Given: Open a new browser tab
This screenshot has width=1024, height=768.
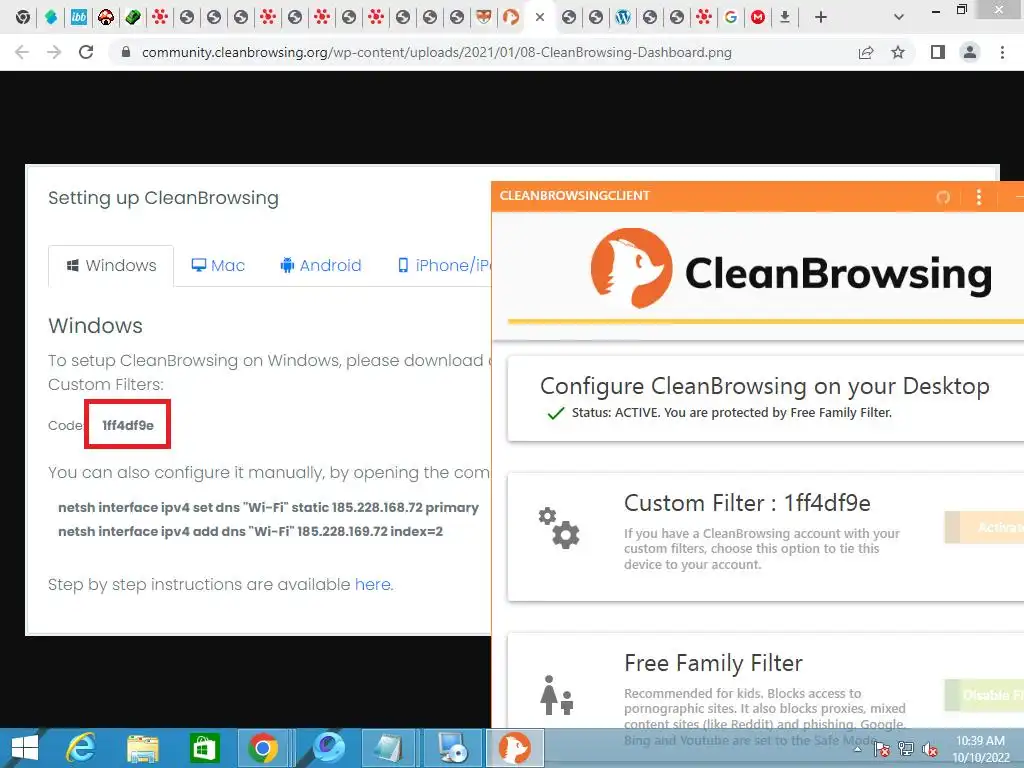Looking at the screenshot, I should (821, 18).
